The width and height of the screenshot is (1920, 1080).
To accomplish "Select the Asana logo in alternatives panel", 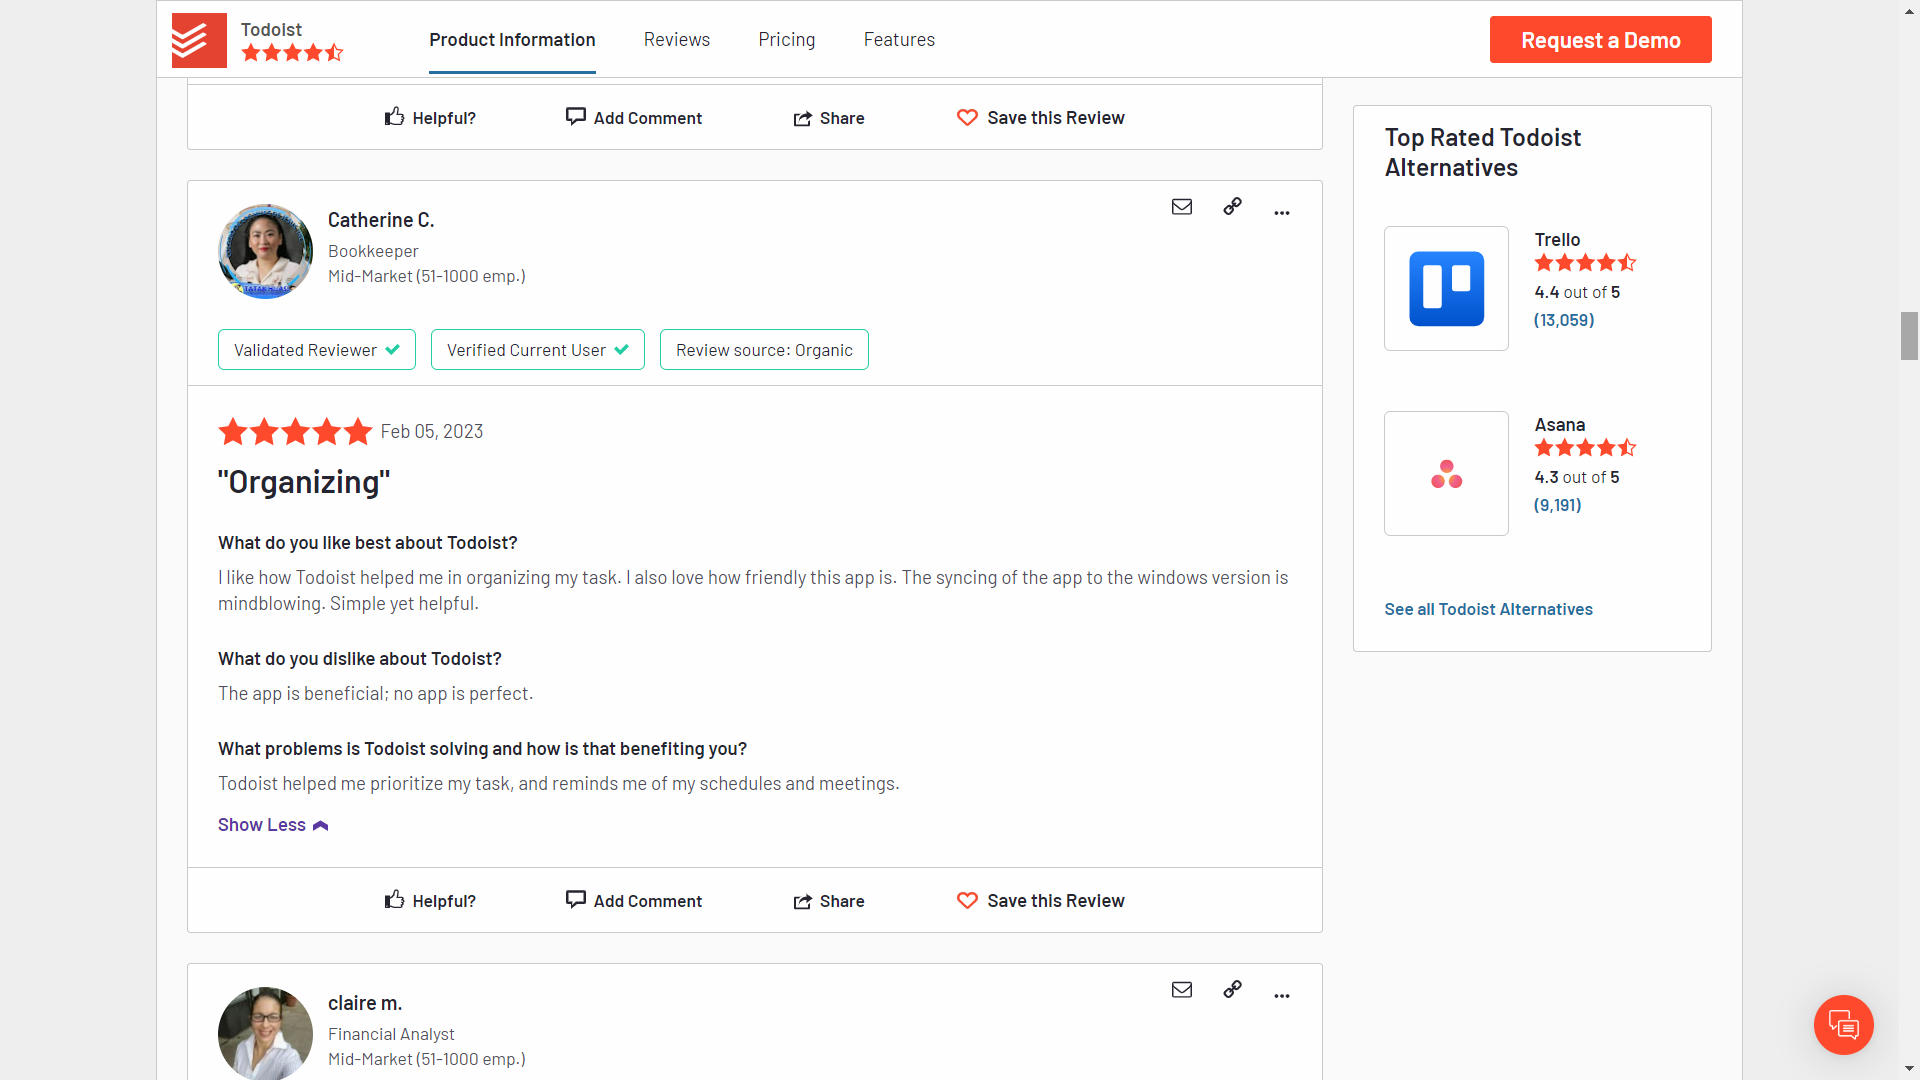I will (x=1446, y=473).
